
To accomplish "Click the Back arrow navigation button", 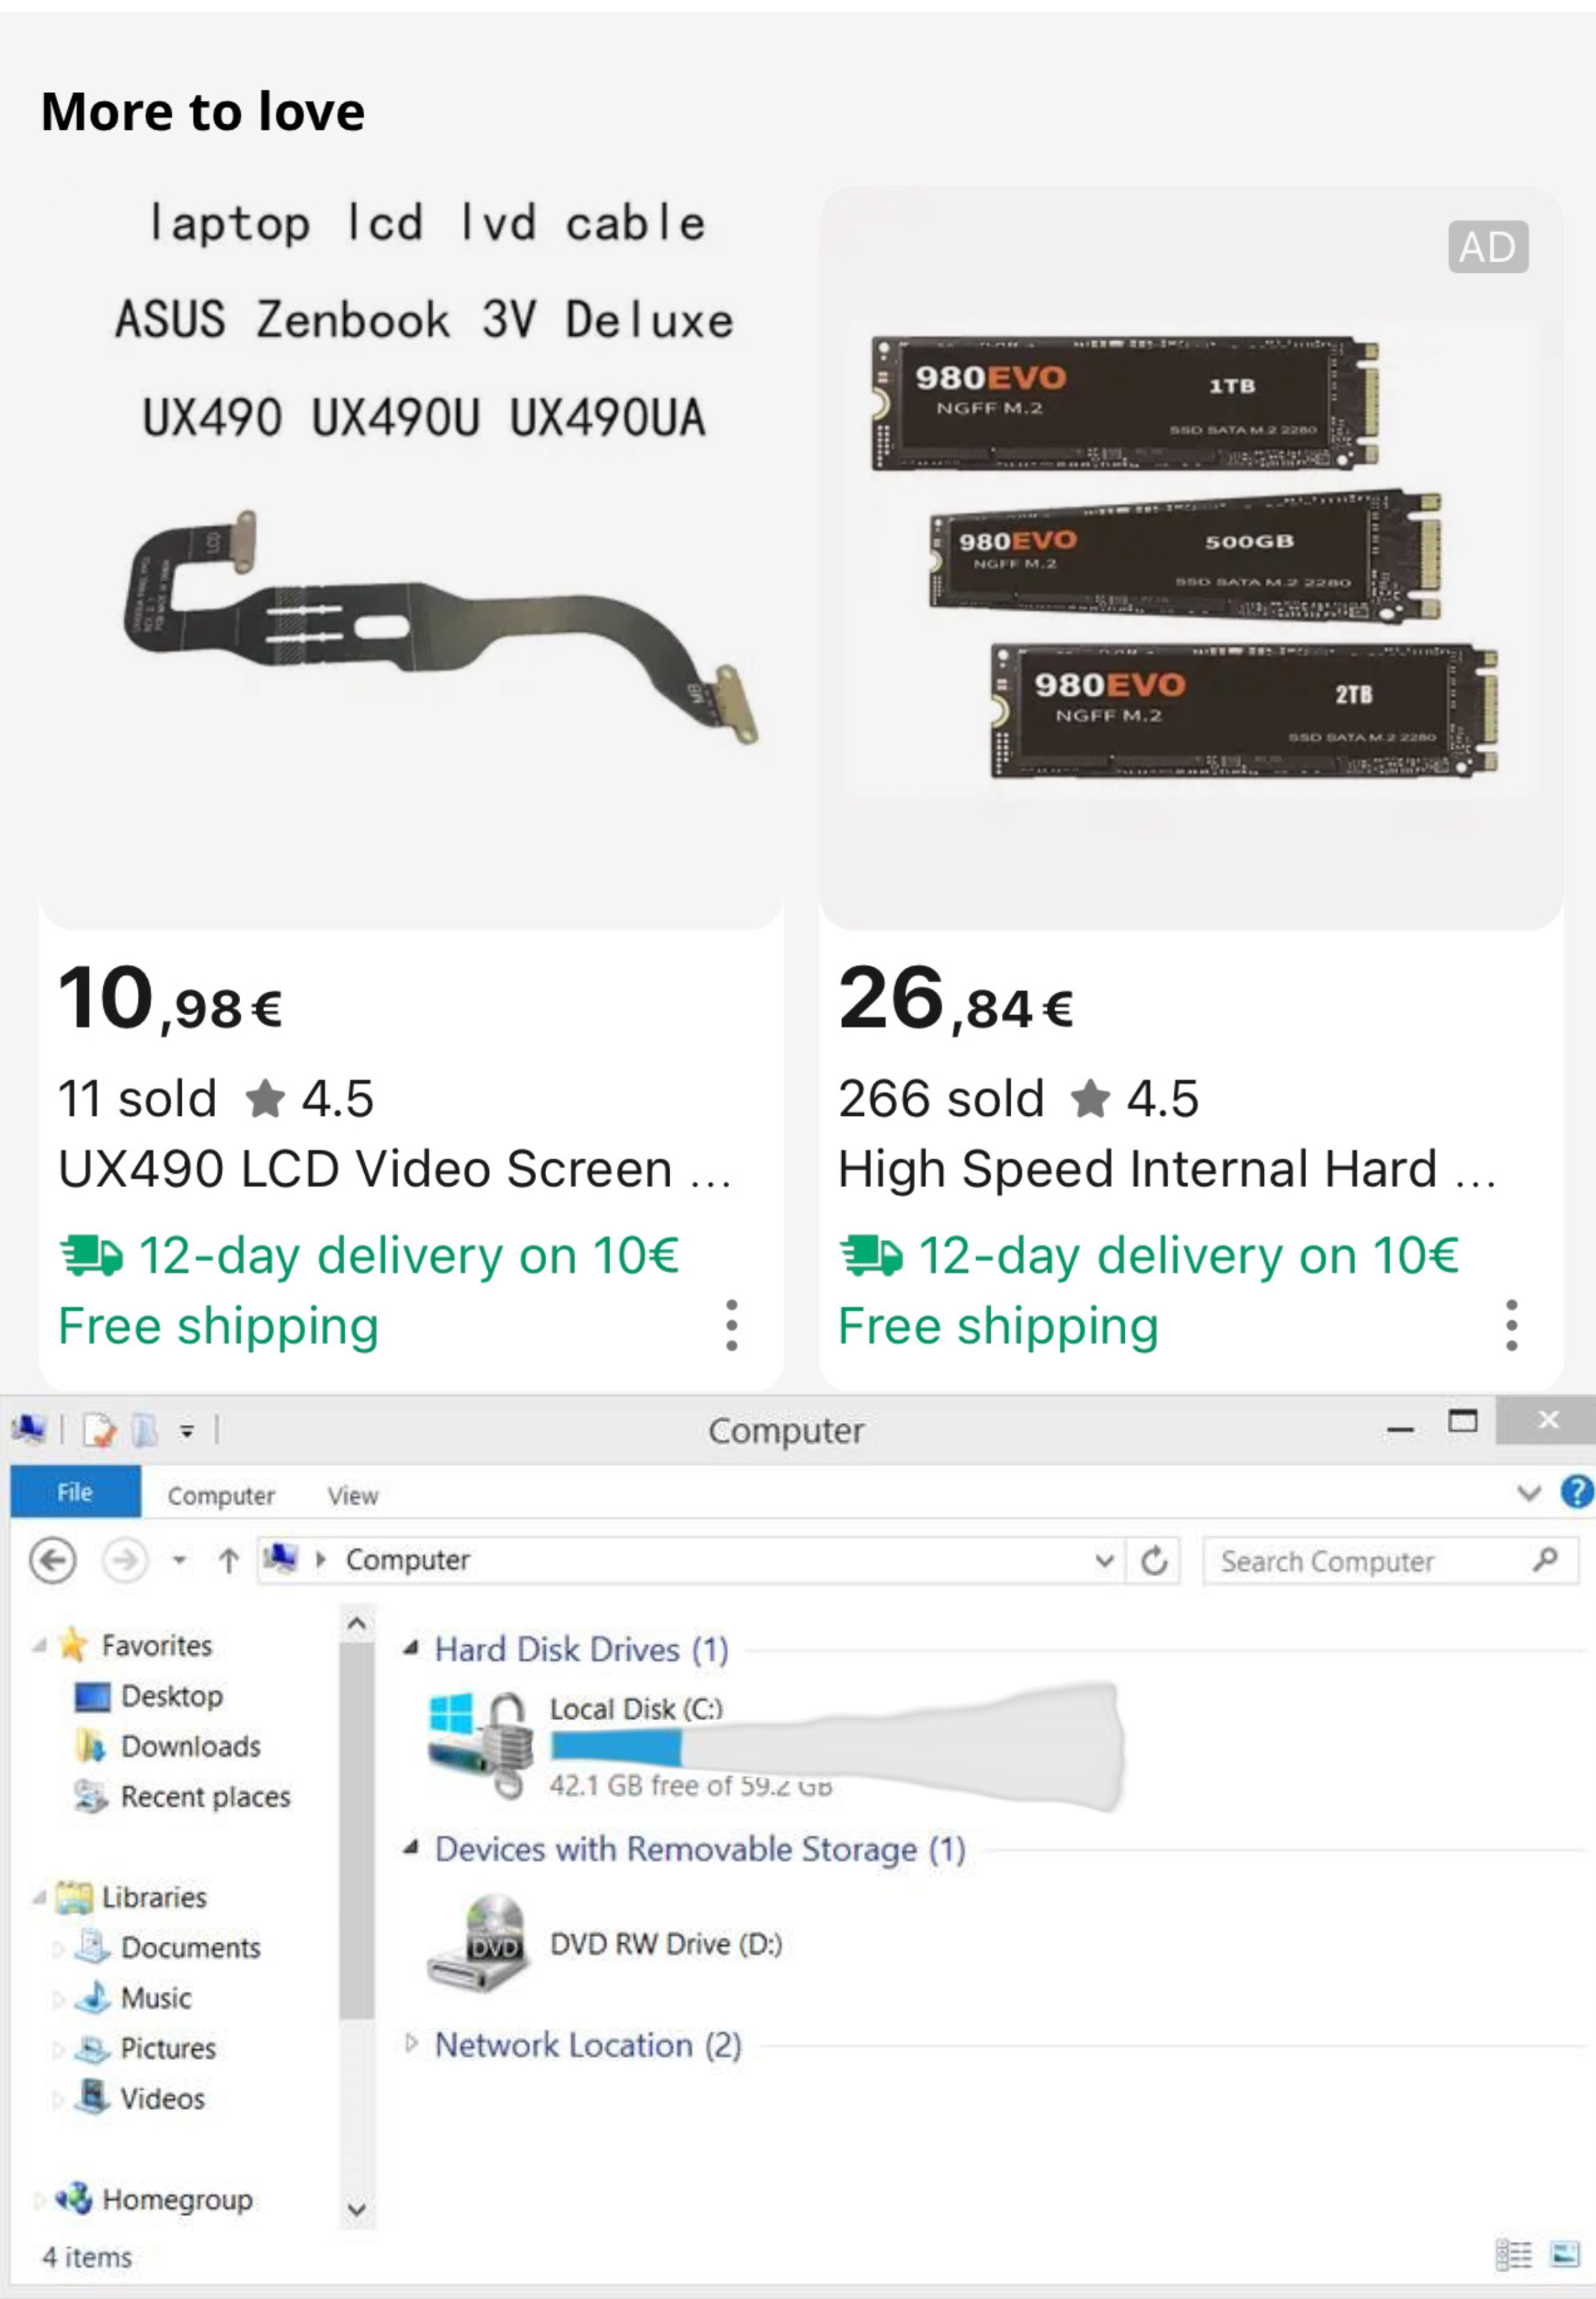I will point(52,1560).
